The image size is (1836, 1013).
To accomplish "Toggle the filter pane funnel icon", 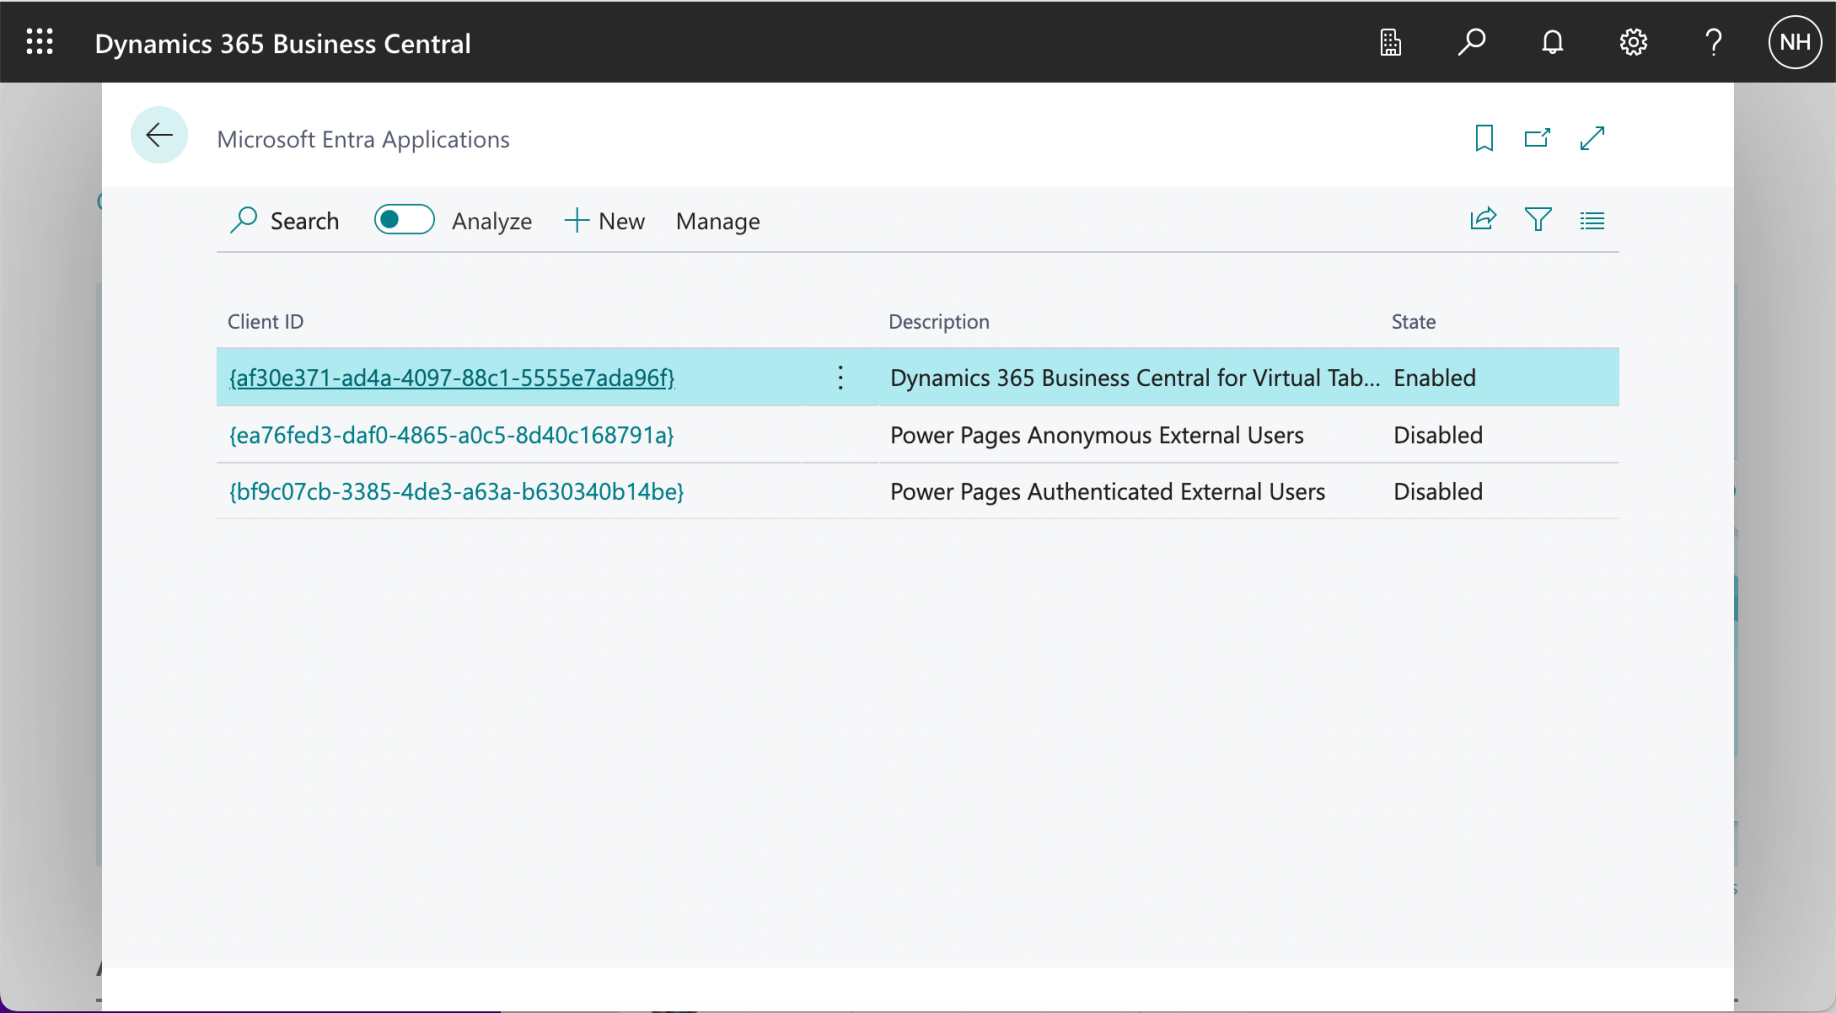I will click(1538, 220).
